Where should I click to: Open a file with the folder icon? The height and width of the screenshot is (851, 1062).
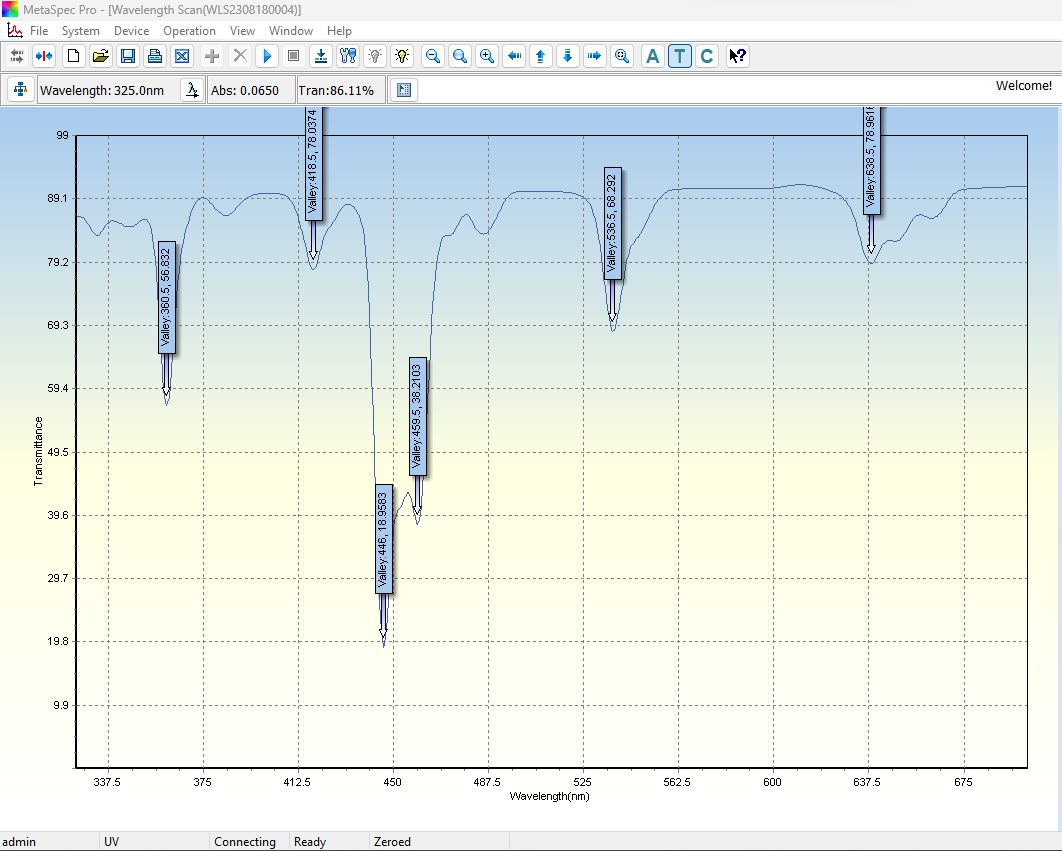(100, 56)
